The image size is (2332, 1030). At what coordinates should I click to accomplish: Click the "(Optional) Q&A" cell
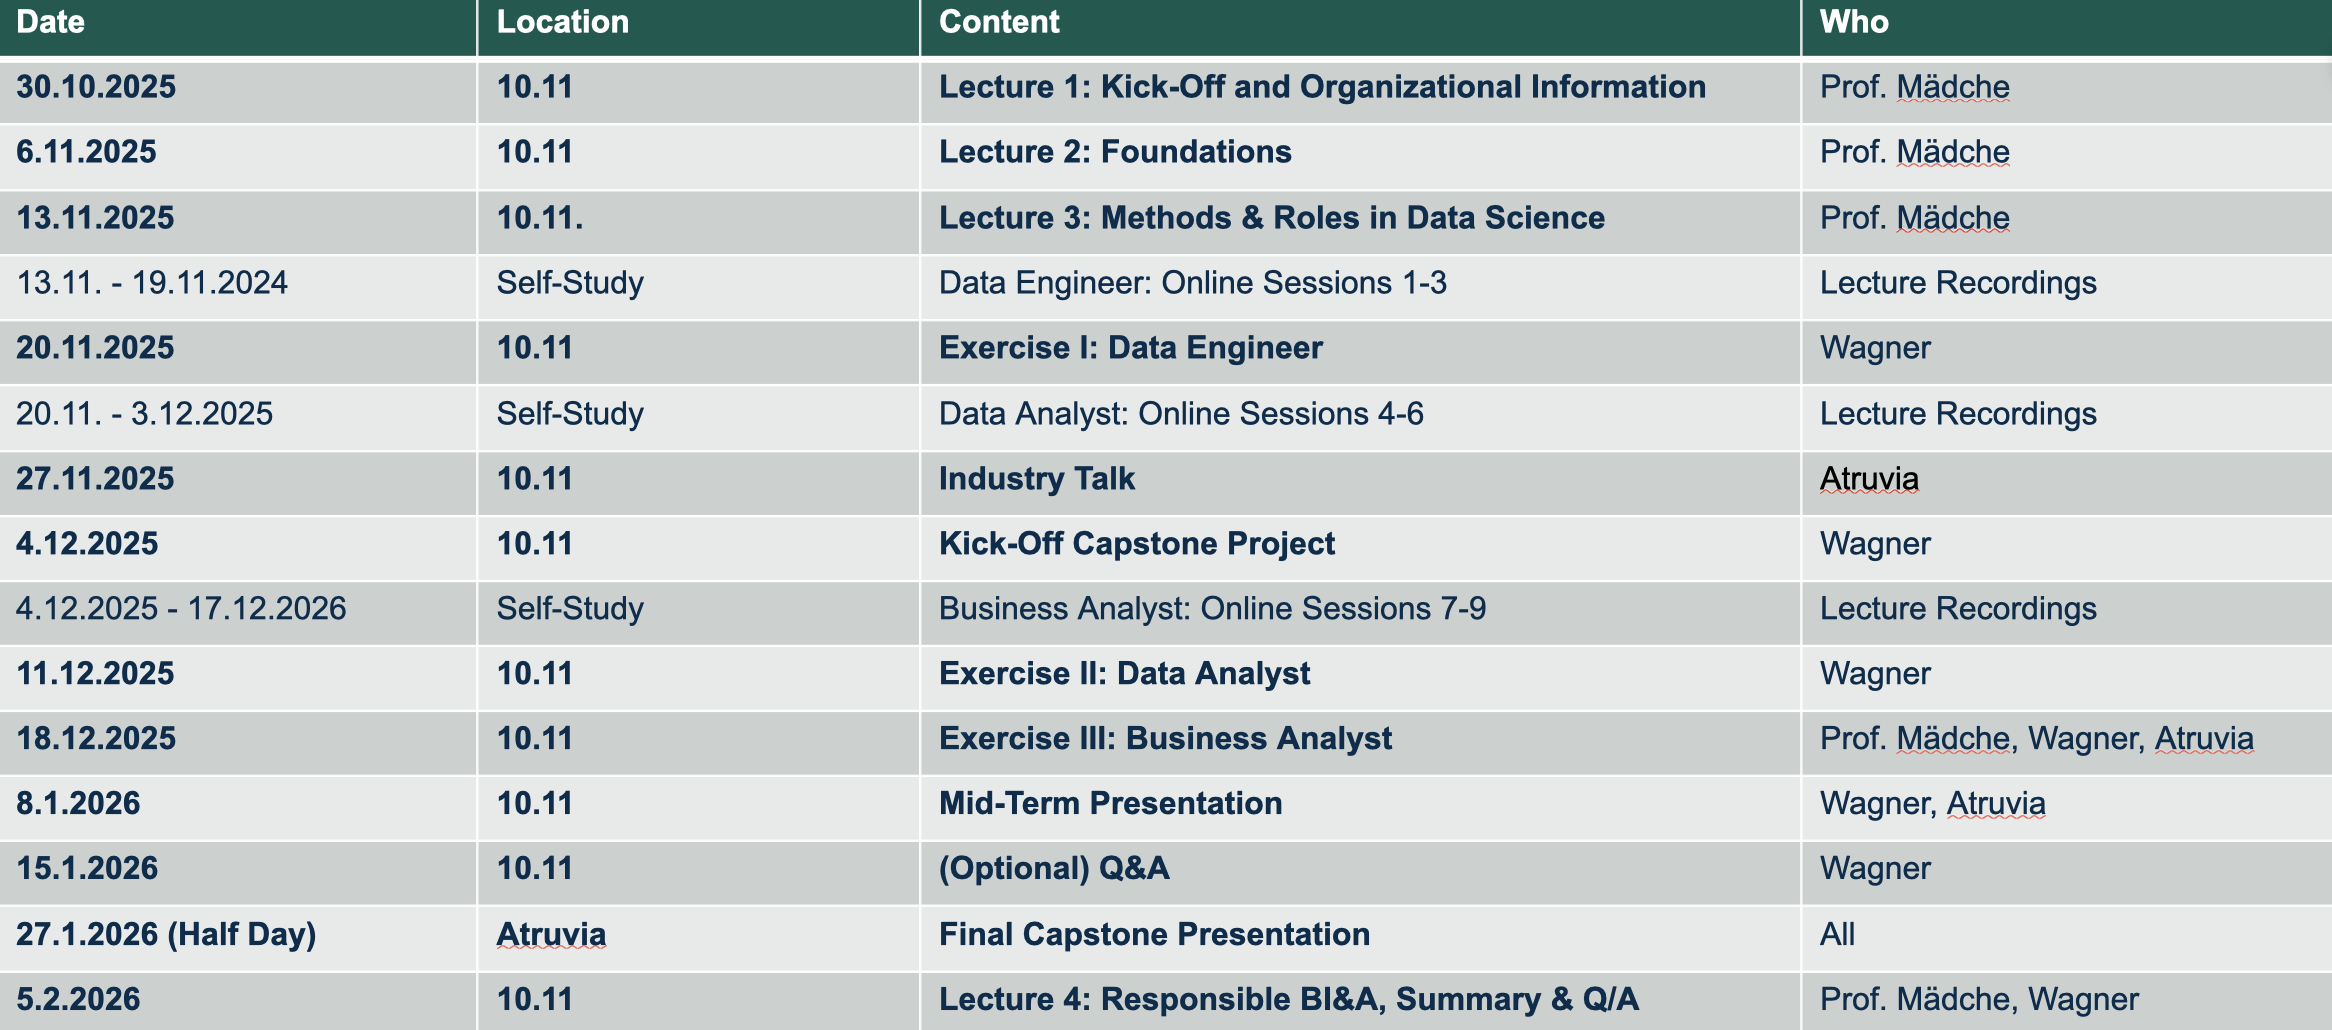point(1054,868)
